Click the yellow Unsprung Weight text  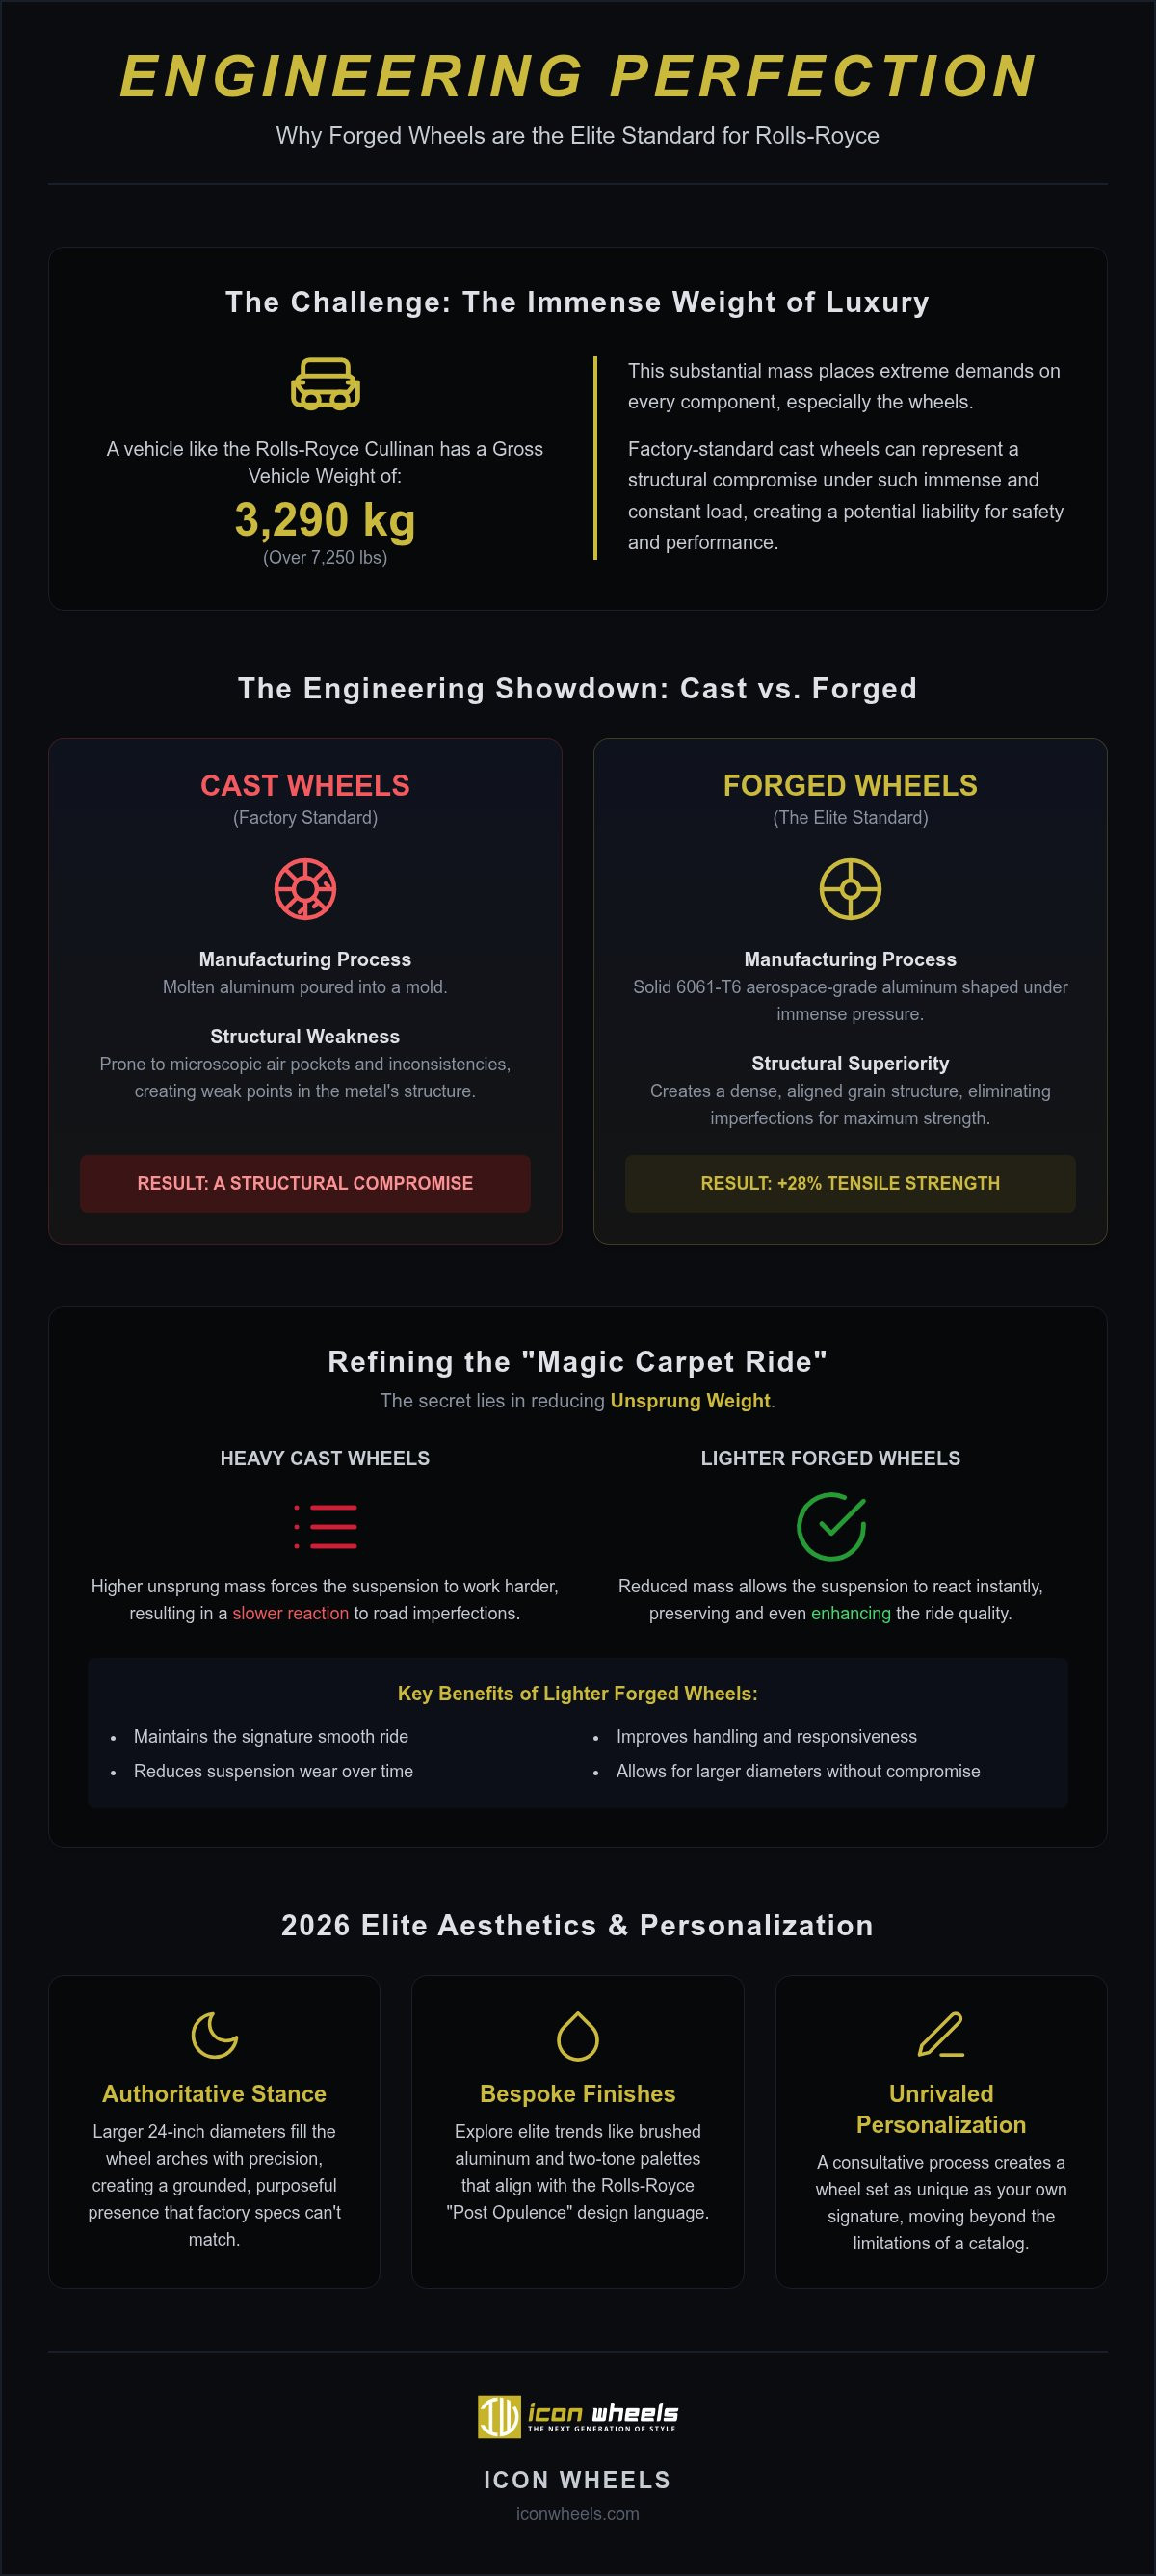click(690, 1401)
